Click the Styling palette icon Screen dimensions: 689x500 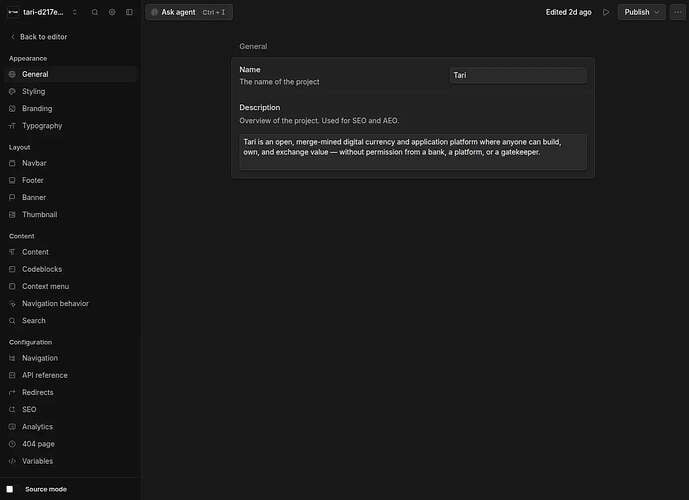[12, 91]
